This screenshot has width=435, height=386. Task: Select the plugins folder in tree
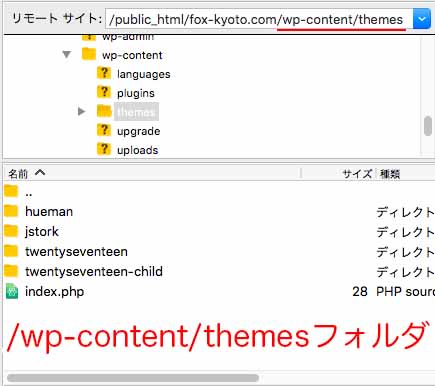click(x=136, y=93)
